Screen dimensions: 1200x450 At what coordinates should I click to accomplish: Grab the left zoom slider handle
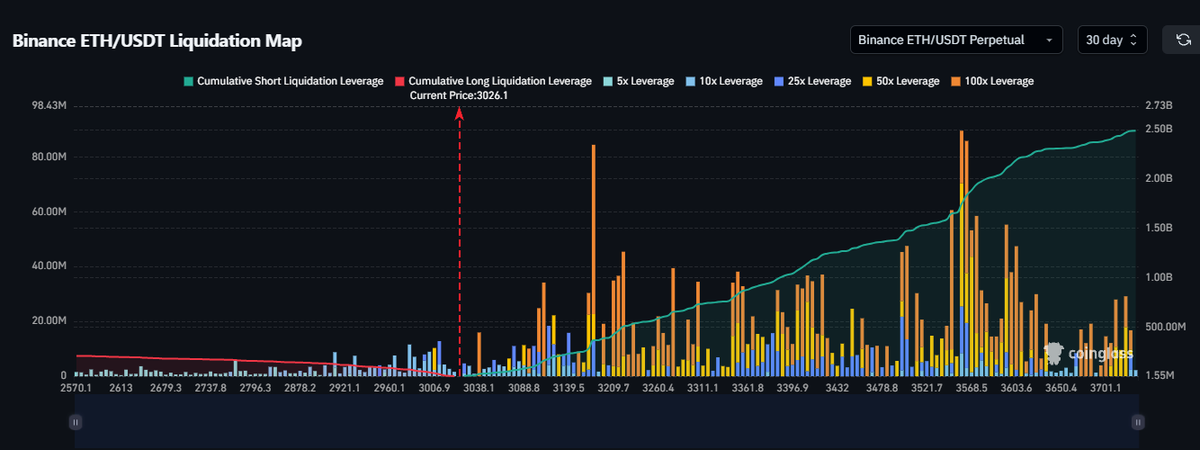(74, 422)
